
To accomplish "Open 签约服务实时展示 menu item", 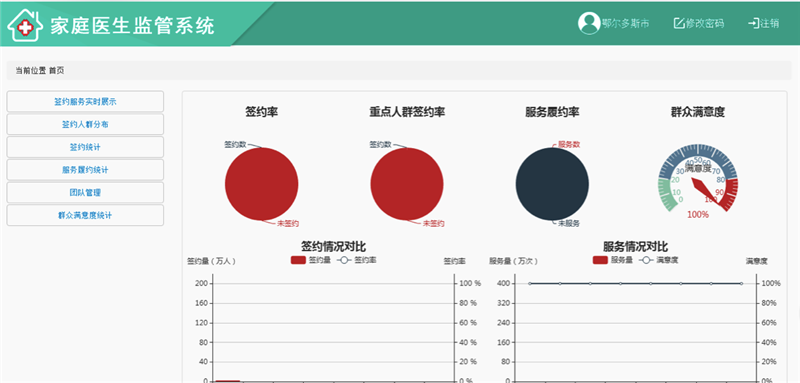I will [85, 101].
